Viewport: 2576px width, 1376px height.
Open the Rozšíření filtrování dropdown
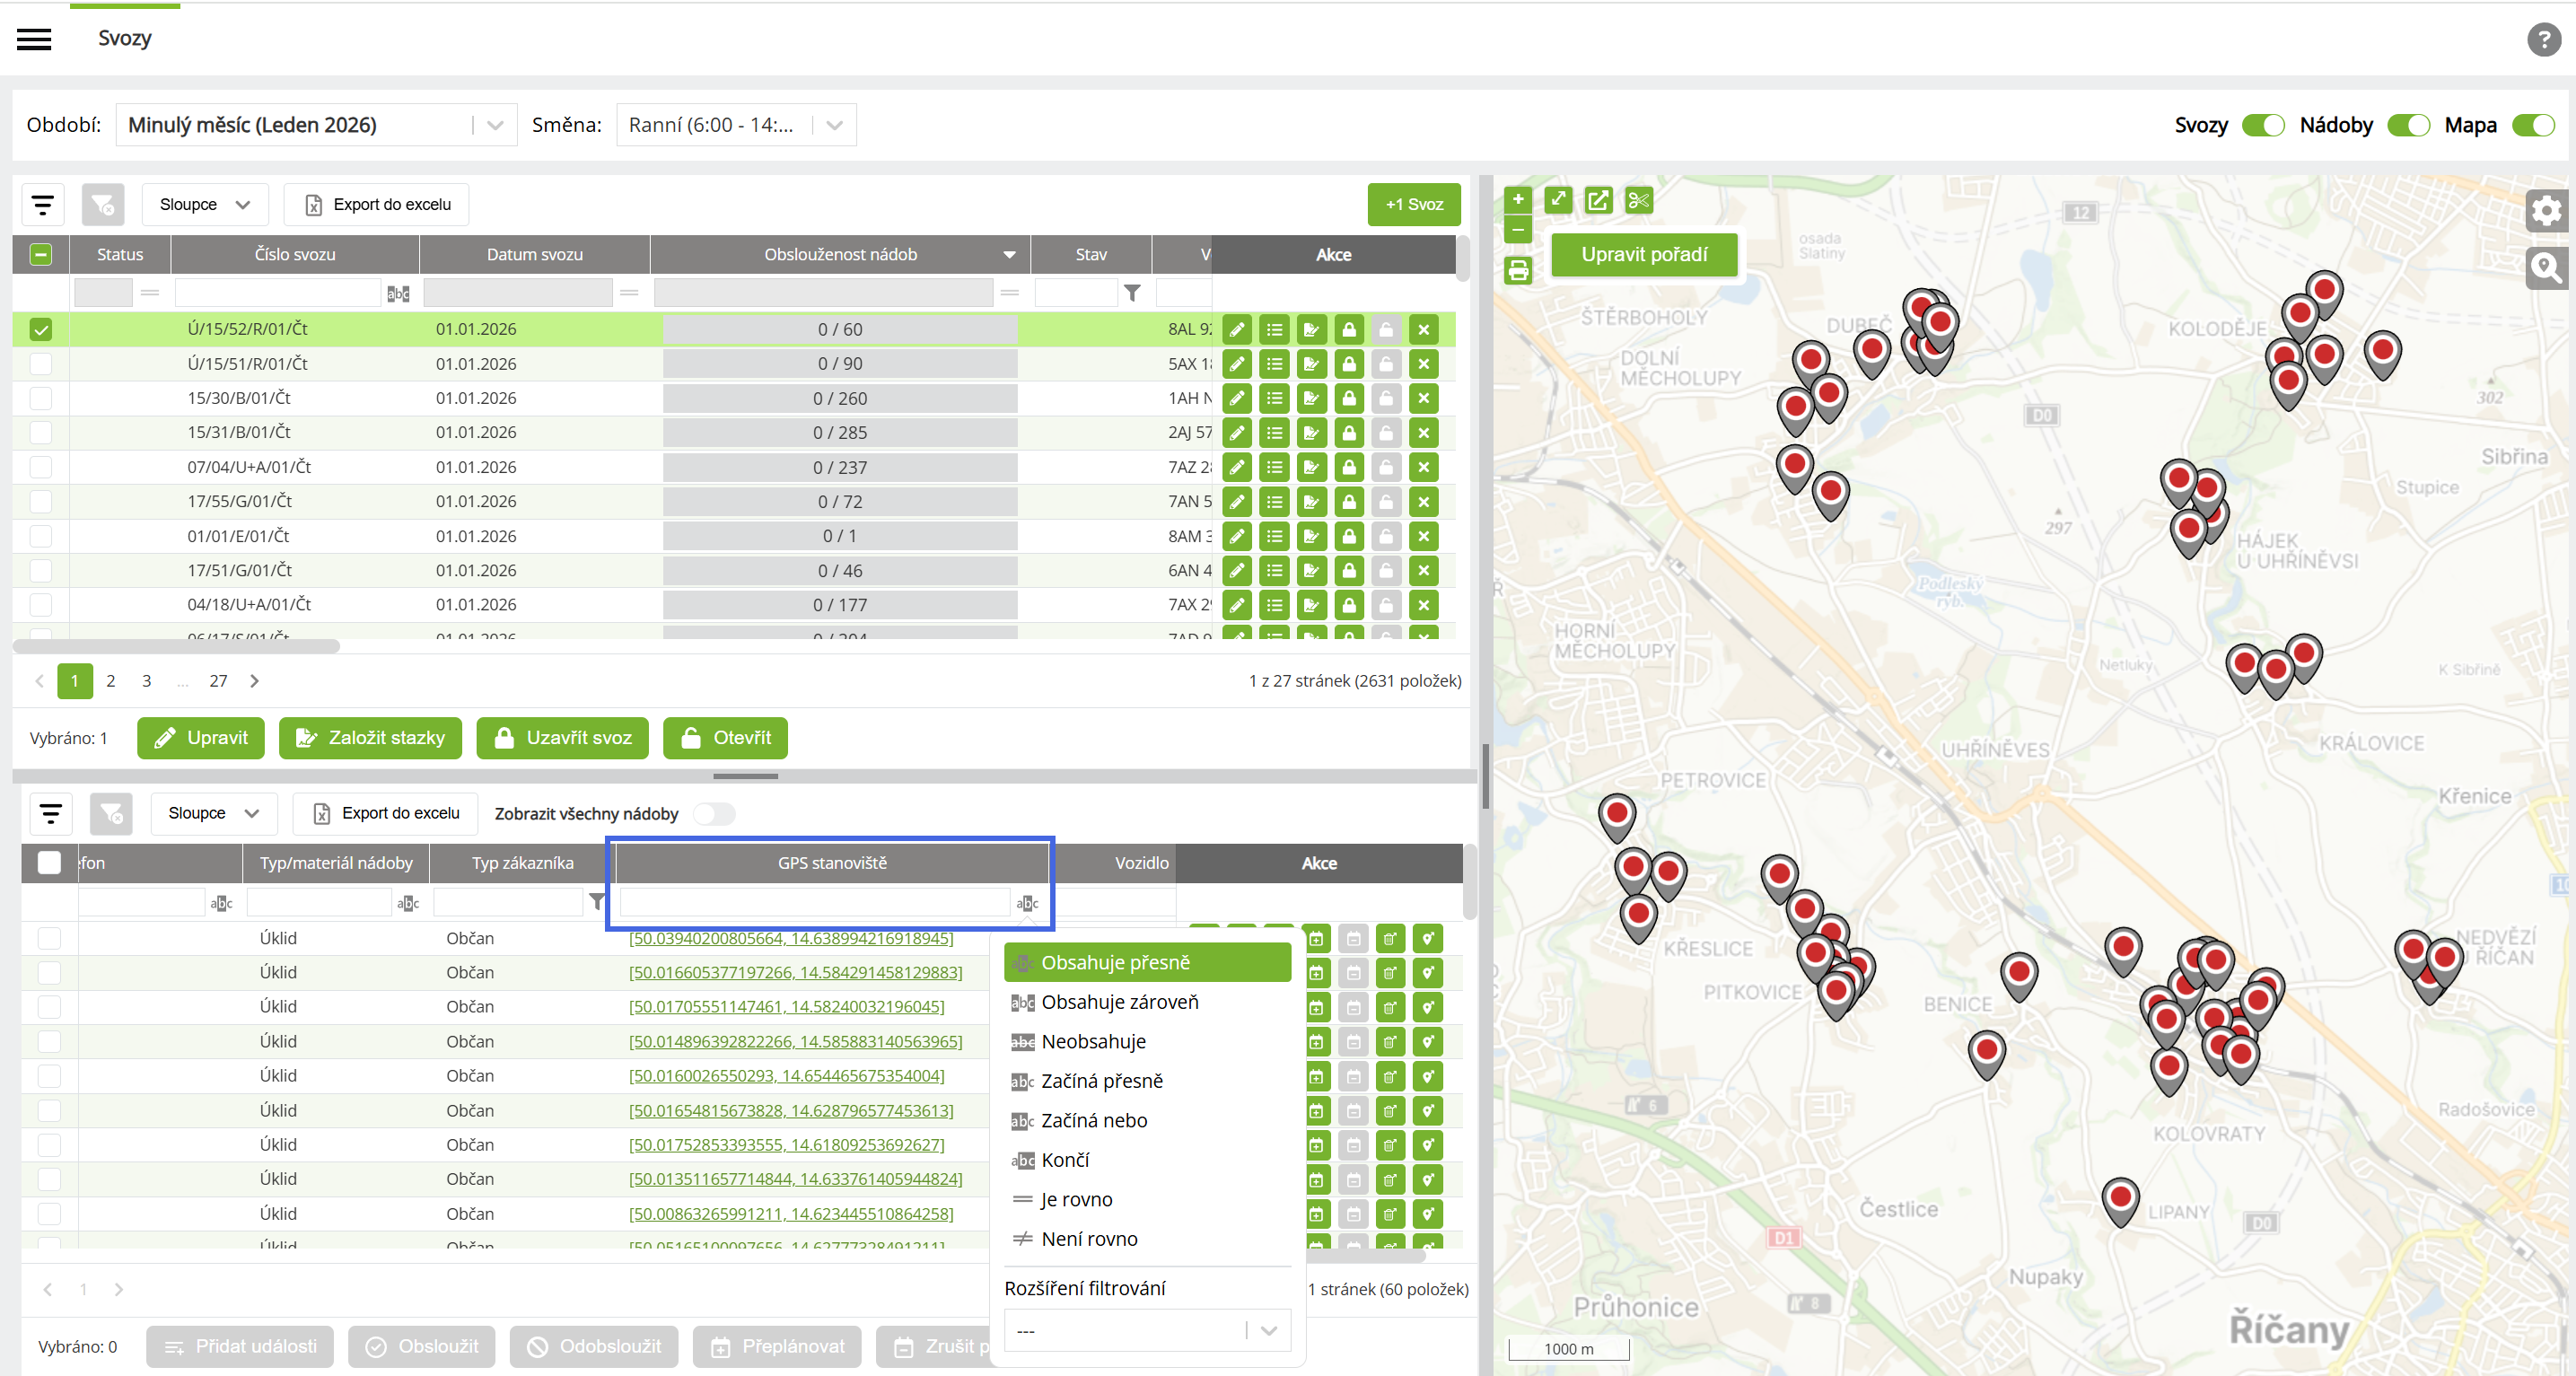1146,1331
